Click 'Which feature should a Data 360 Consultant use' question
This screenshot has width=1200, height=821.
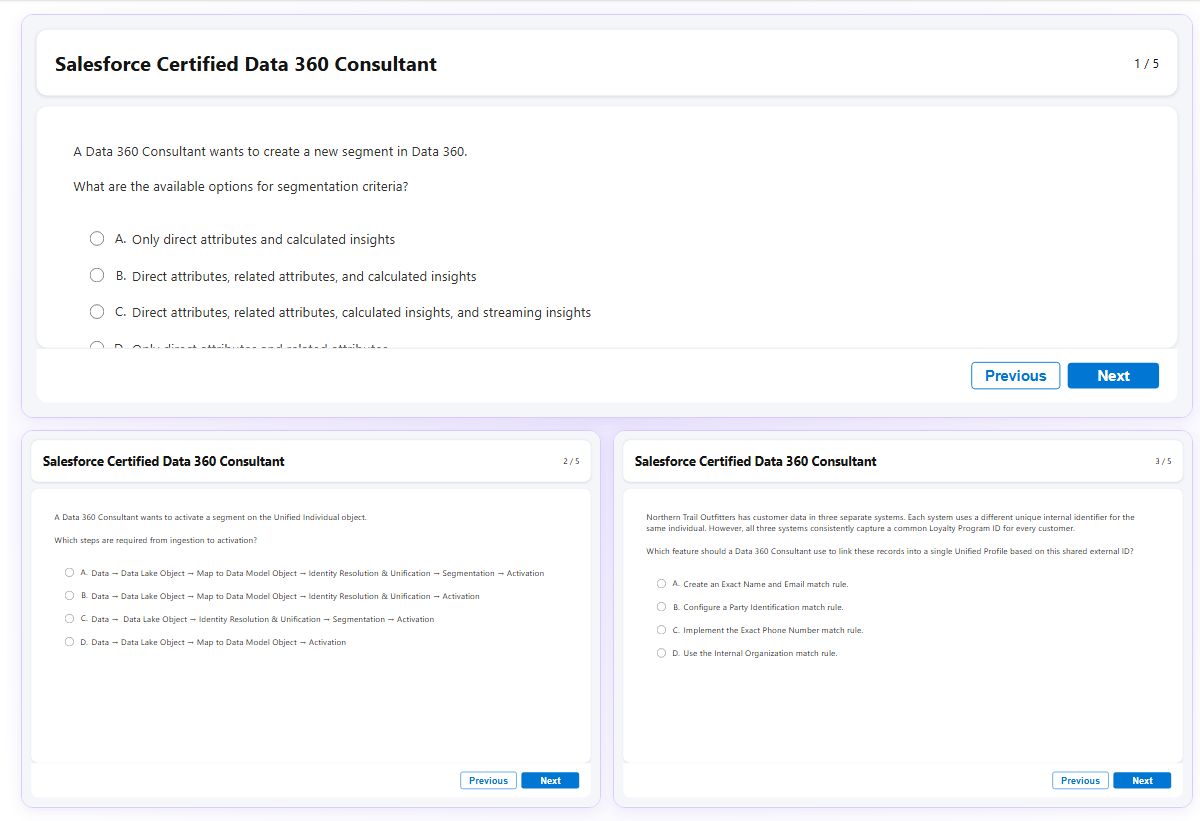click(x=890, y=551)
